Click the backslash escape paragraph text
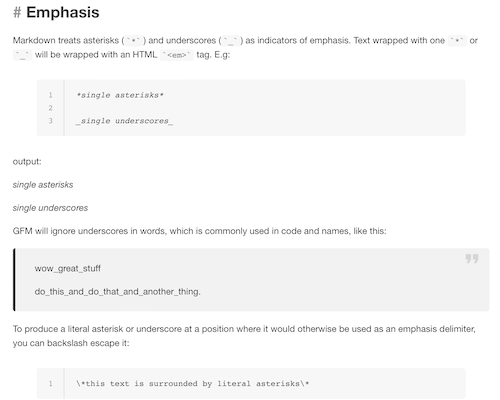Image resolution: width=500 pixels, height=400 pixels. (x=244, y=336)
